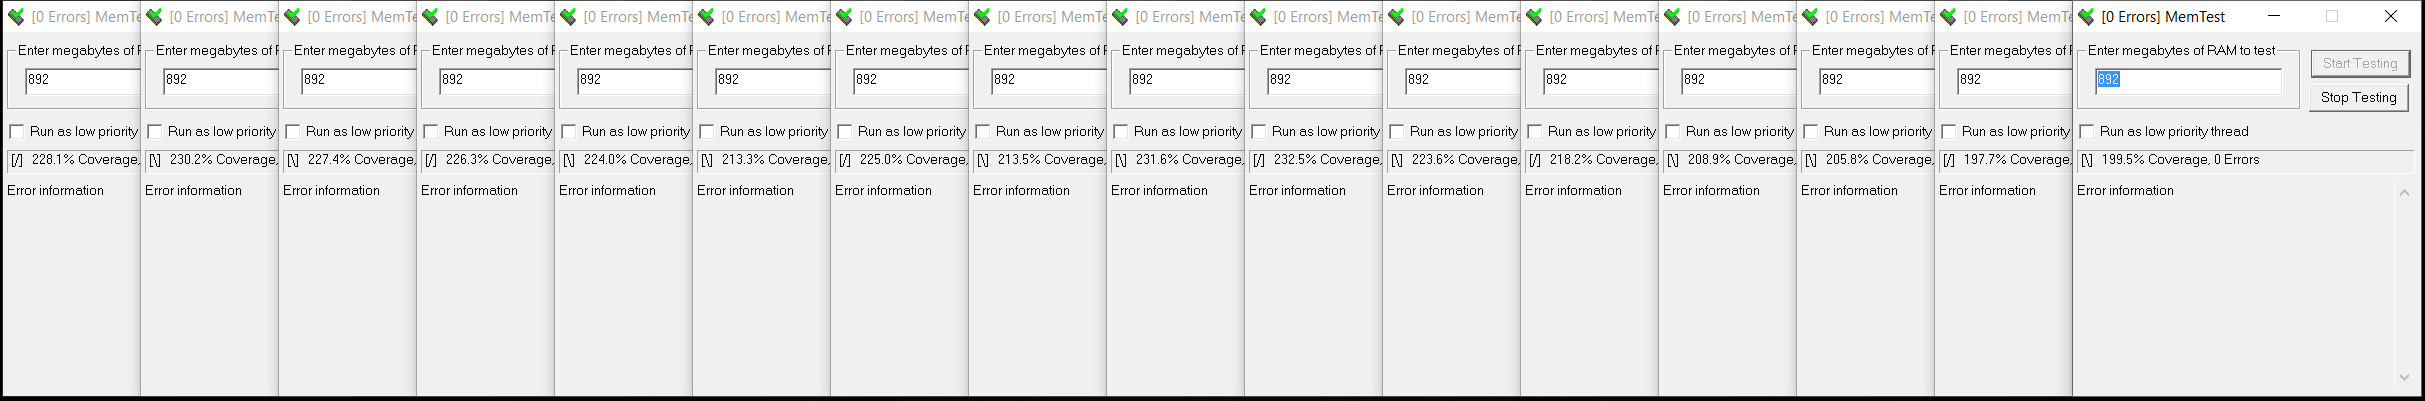Click the Start Testing button

(2359, 64)
